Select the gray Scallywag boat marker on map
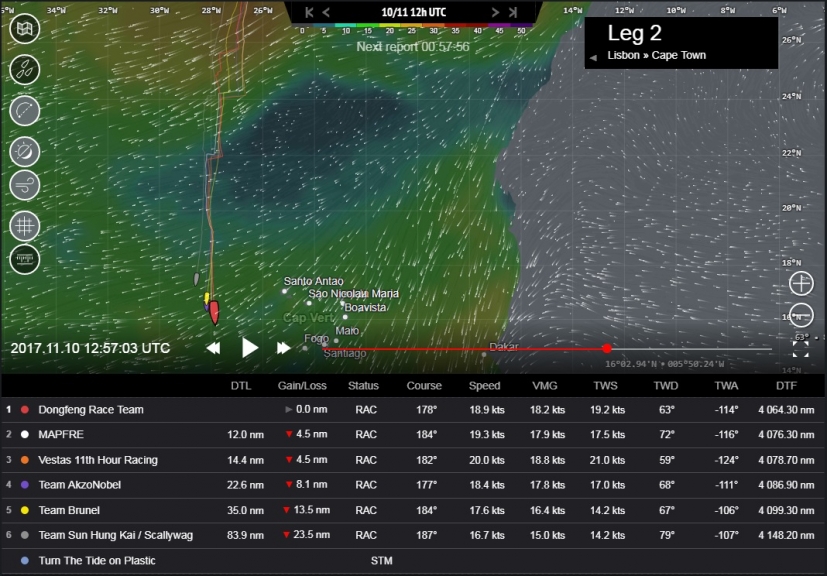This screenshot has height=576, width=827. tap(197, 279)
